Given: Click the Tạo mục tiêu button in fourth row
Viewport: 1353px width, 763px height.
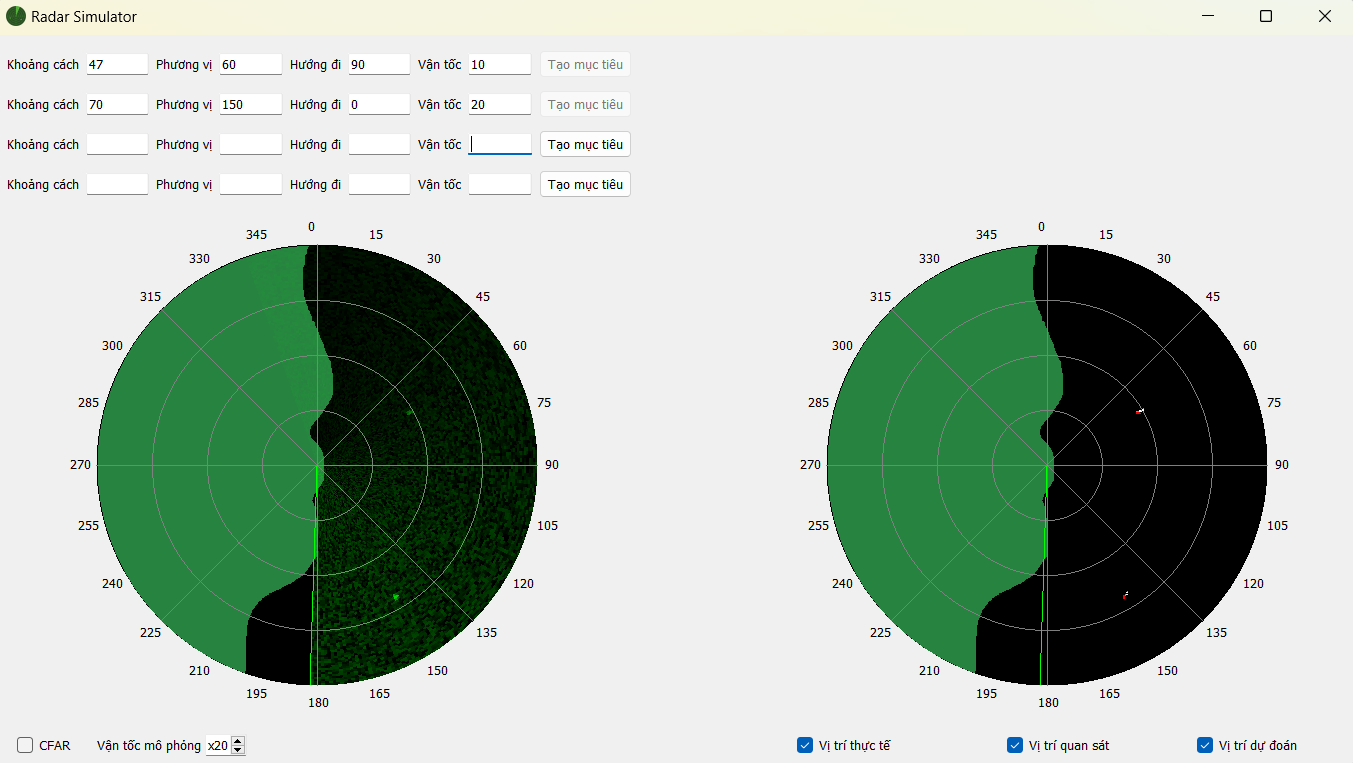Looking at the screenshot, I should click(585, 184).
